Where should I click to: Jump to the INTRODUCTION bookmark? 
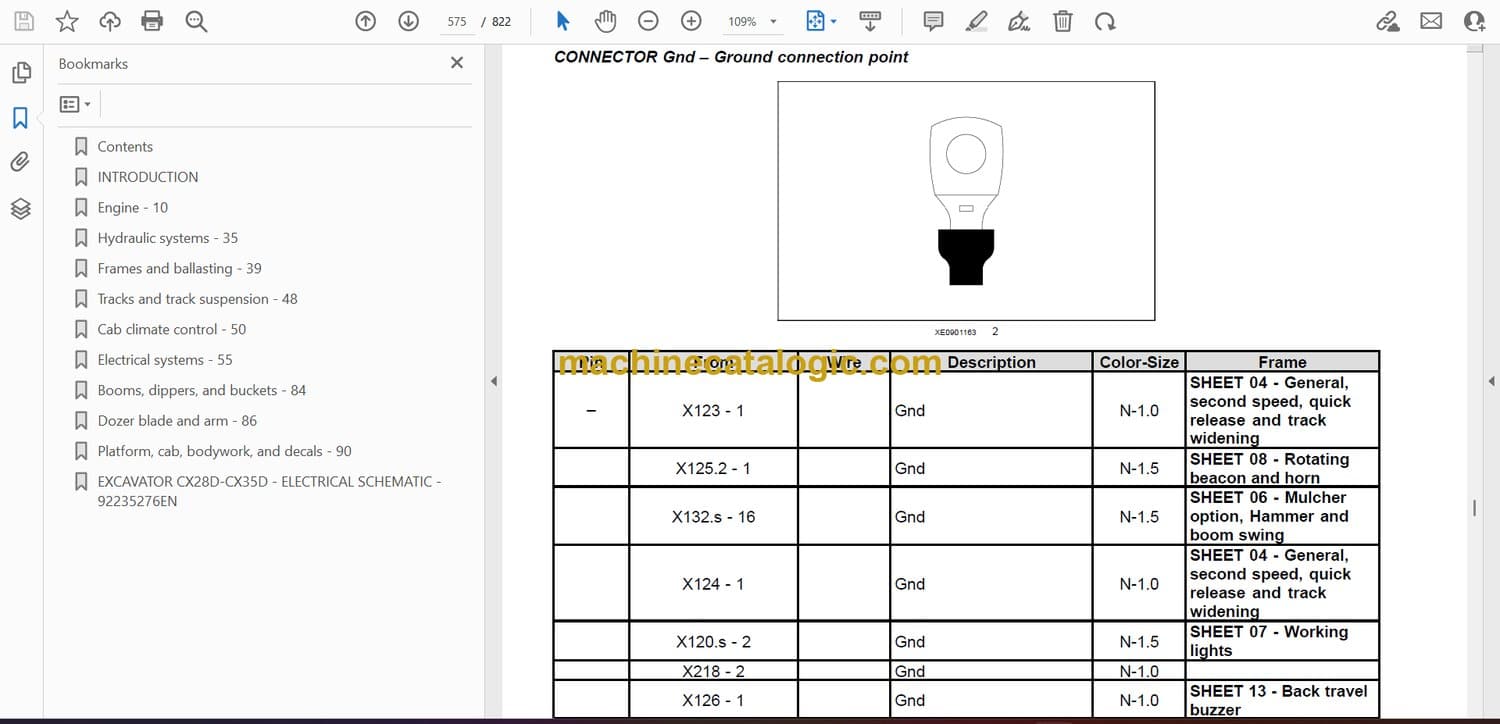point(148,177)
